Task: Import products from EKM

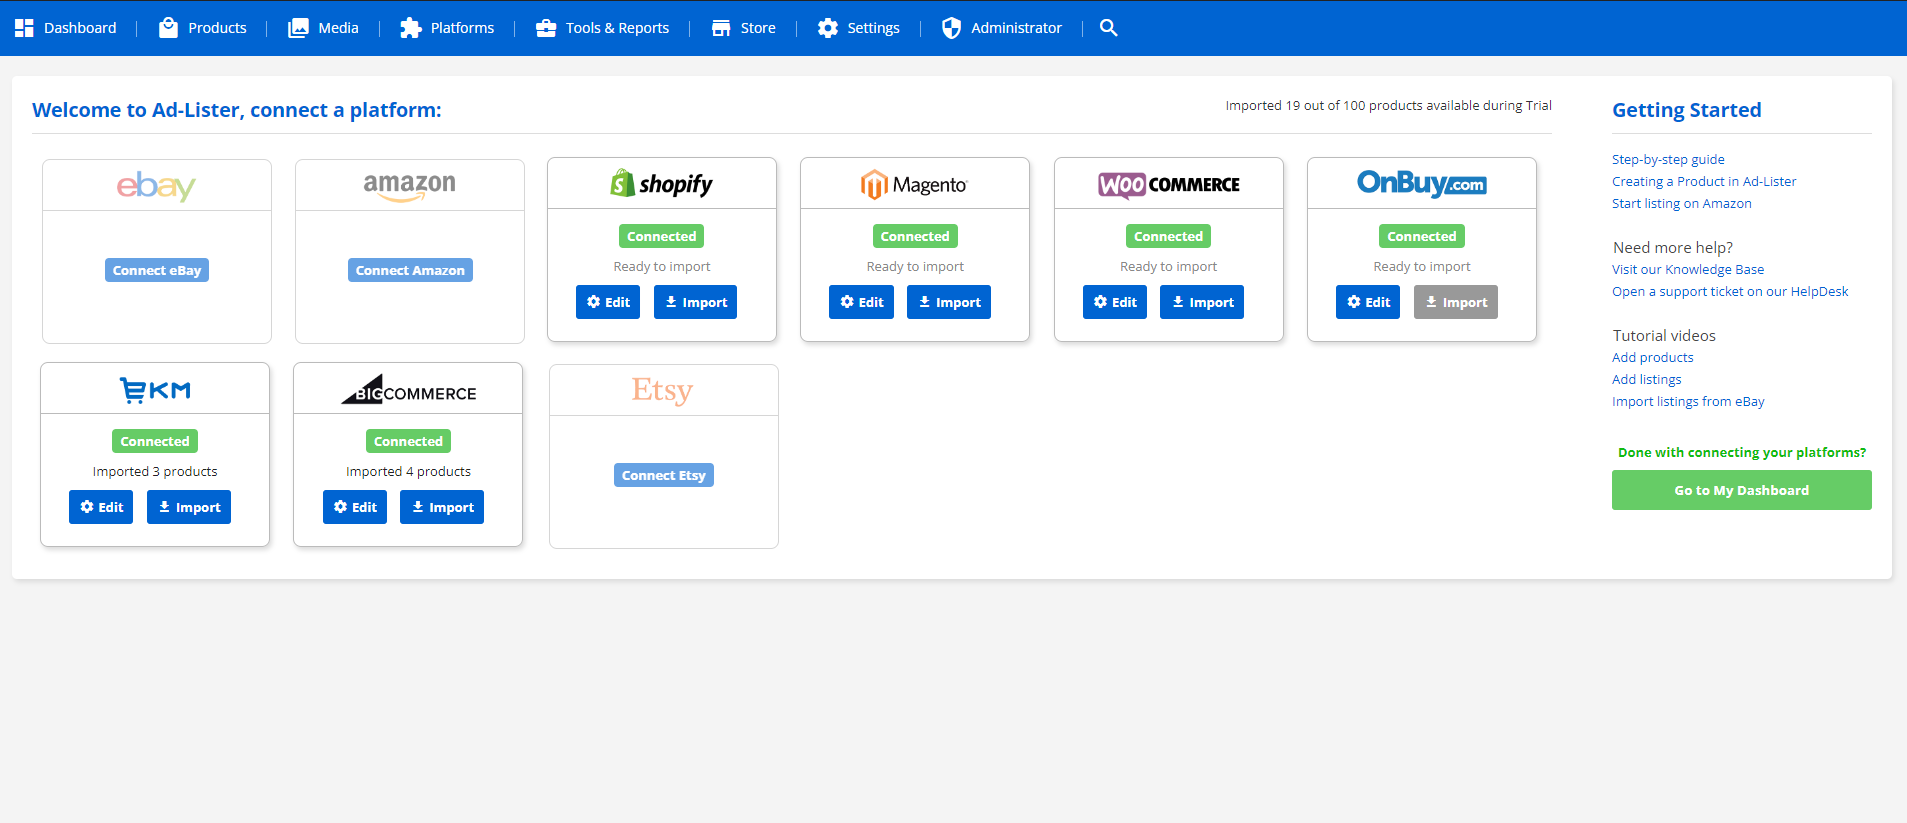Action: (x=189, y=507)
